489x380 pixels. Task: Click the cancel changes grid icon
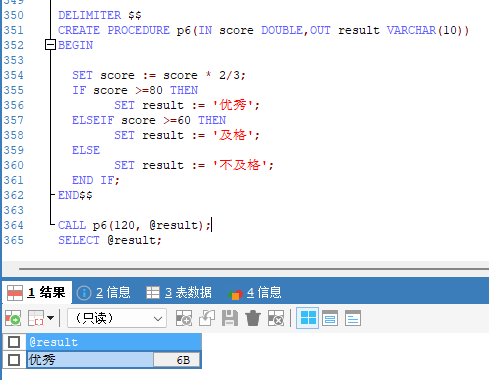276,318
